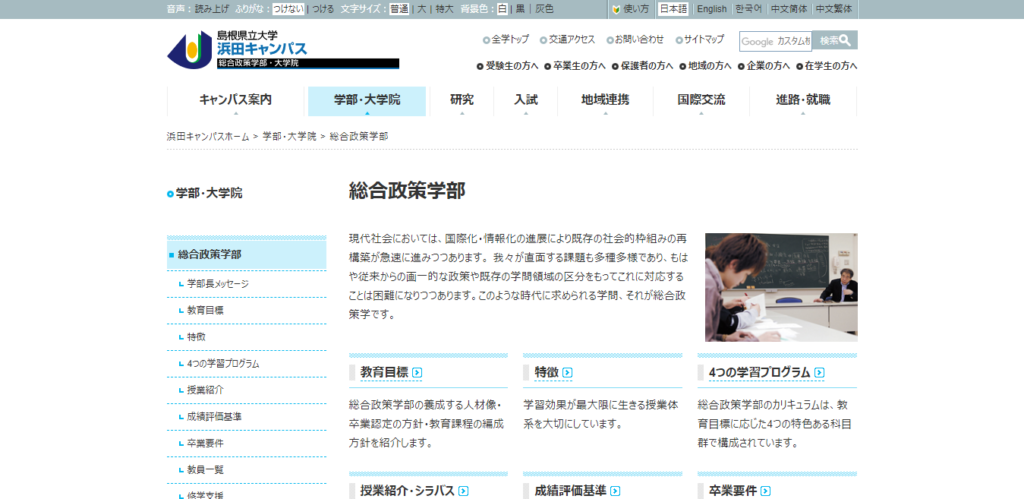Click arrow icon beside 卒業要件 heading
Viewport: 1024px width, 499px height.
click(765, 491)
